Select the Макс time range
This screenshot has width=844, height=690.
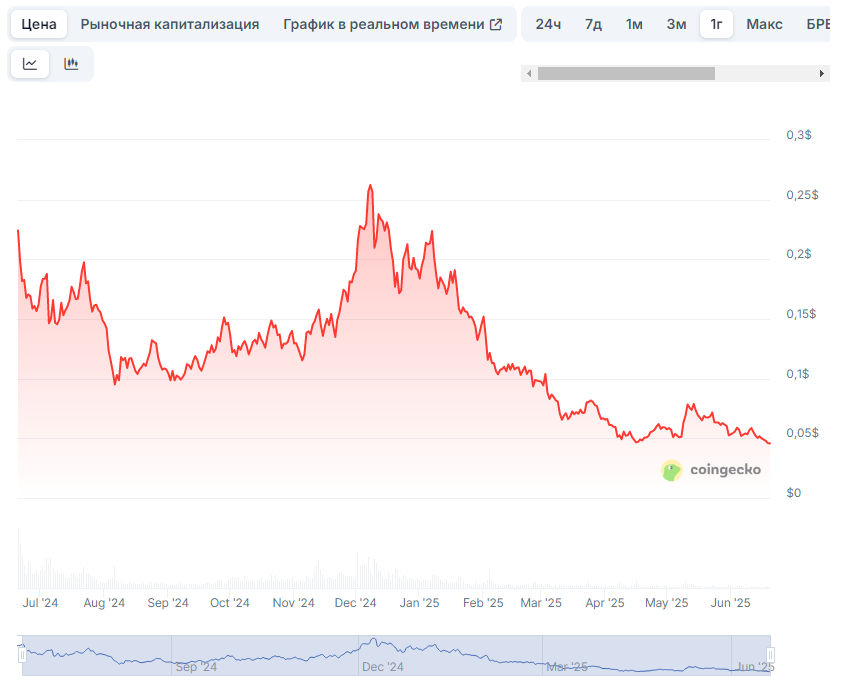764,24
